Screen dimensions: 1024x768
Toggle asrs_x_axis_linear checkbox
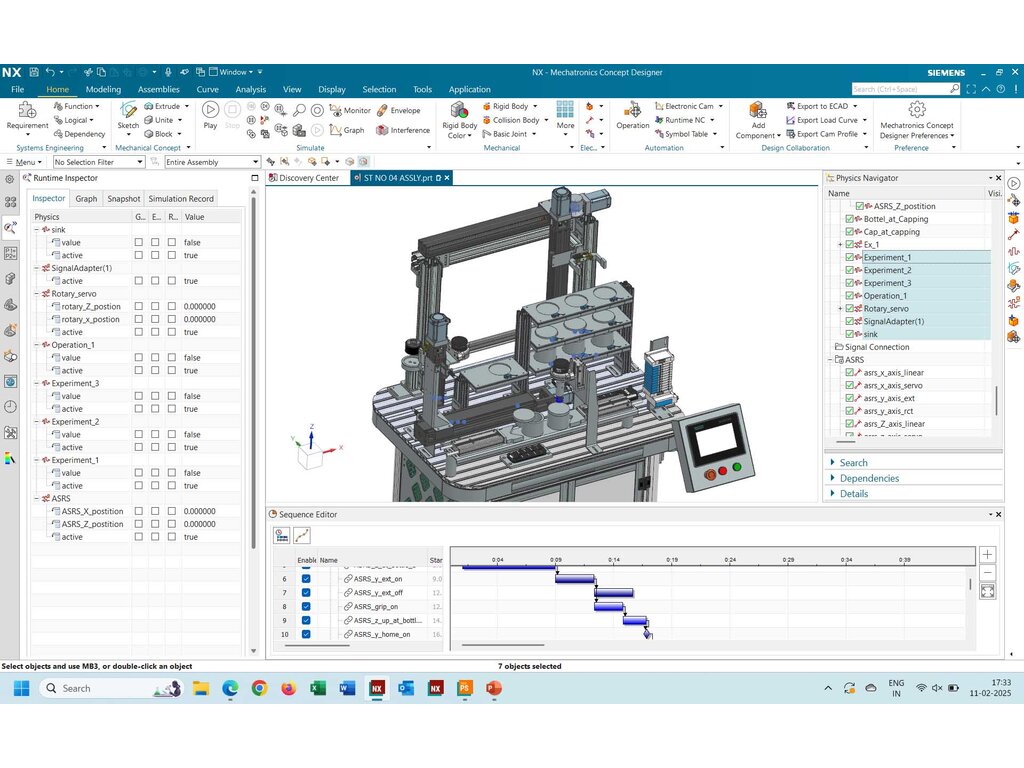(x=850, y=373)
